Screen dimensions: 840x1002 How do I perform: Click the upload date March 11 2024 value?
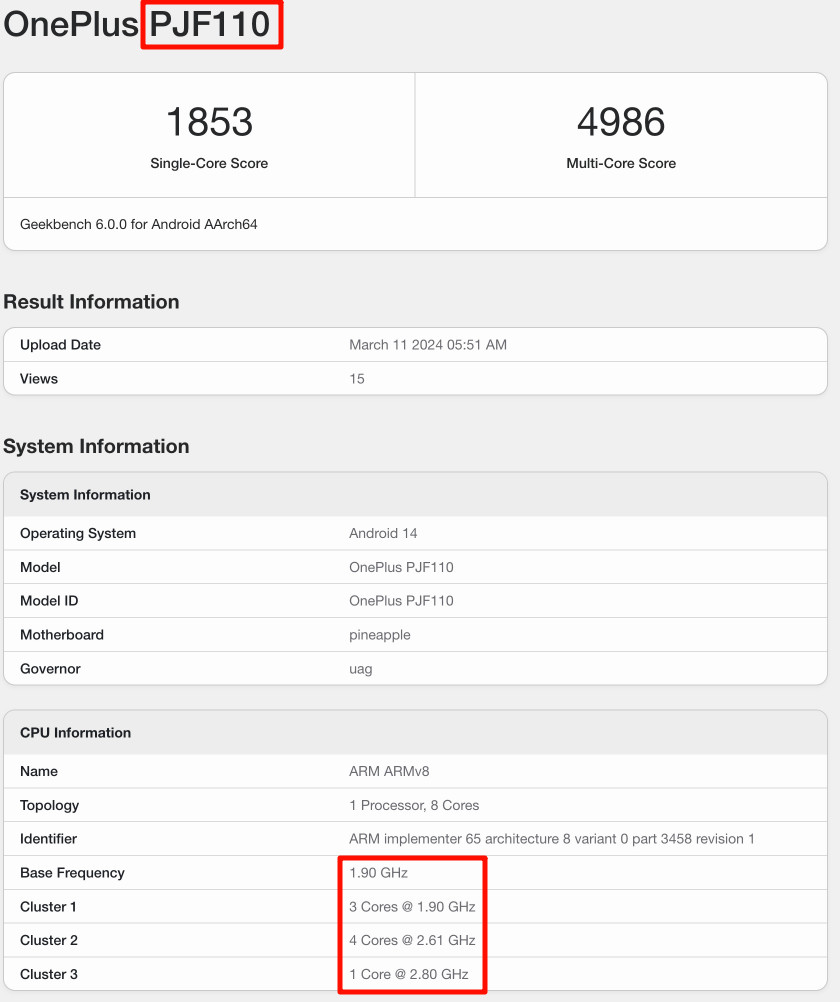tap(428, 345)
